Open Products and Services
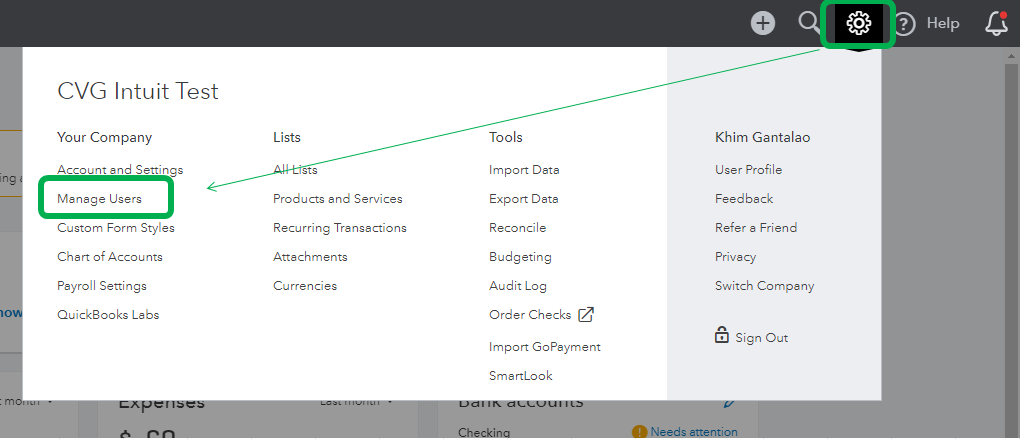The width and height of the screenshot is (1020, 439). click(x=338, y=199)
